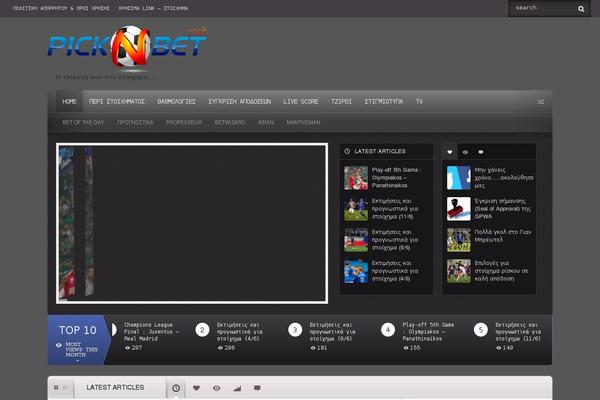Viewport: 600px width, 400px height.
Task: Open the ΒΑΘΜΟΛΟΓΙΕΣ menu item
Action: (x=176, y=101)
